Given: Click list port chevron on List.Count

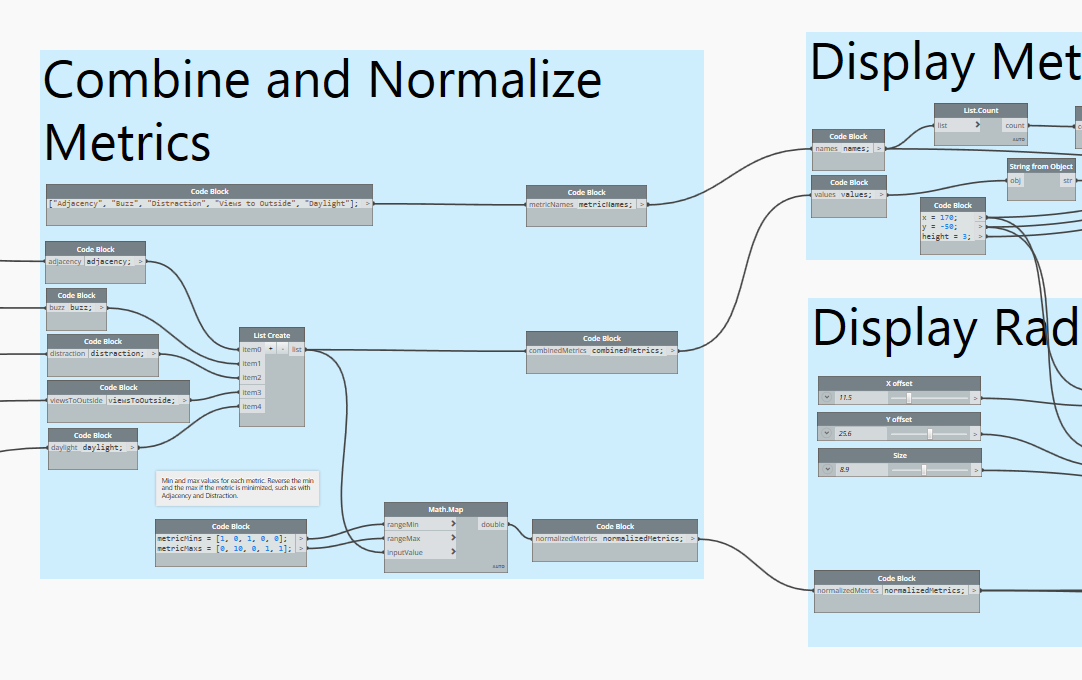Looking at the screenshot, I should pos(977,126).
